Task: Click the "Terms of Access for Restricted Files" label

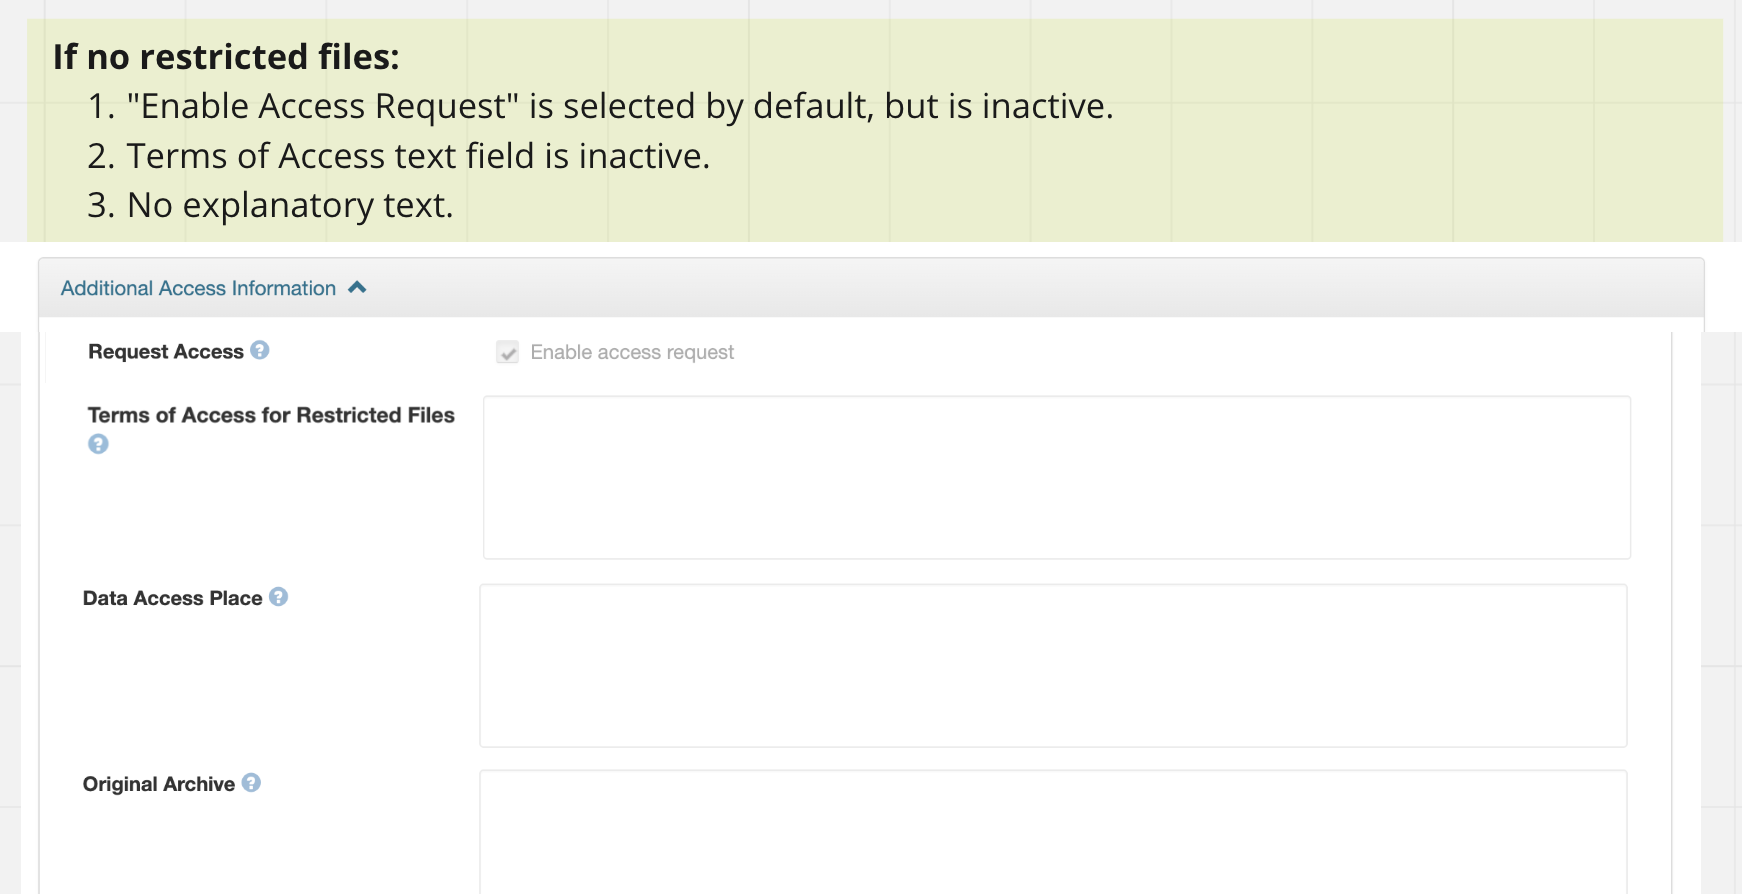Action: [271, 415]
